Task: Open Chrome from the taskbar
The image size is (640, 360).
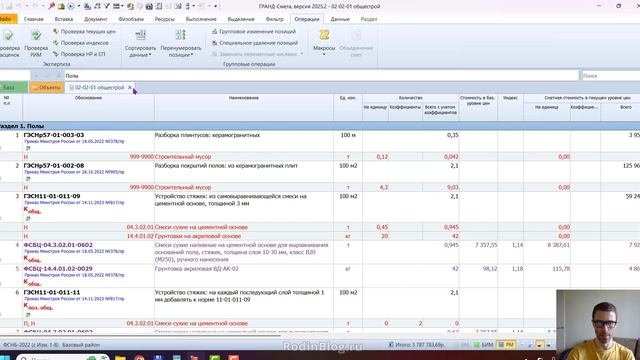Action: click(x=140, y=358)
